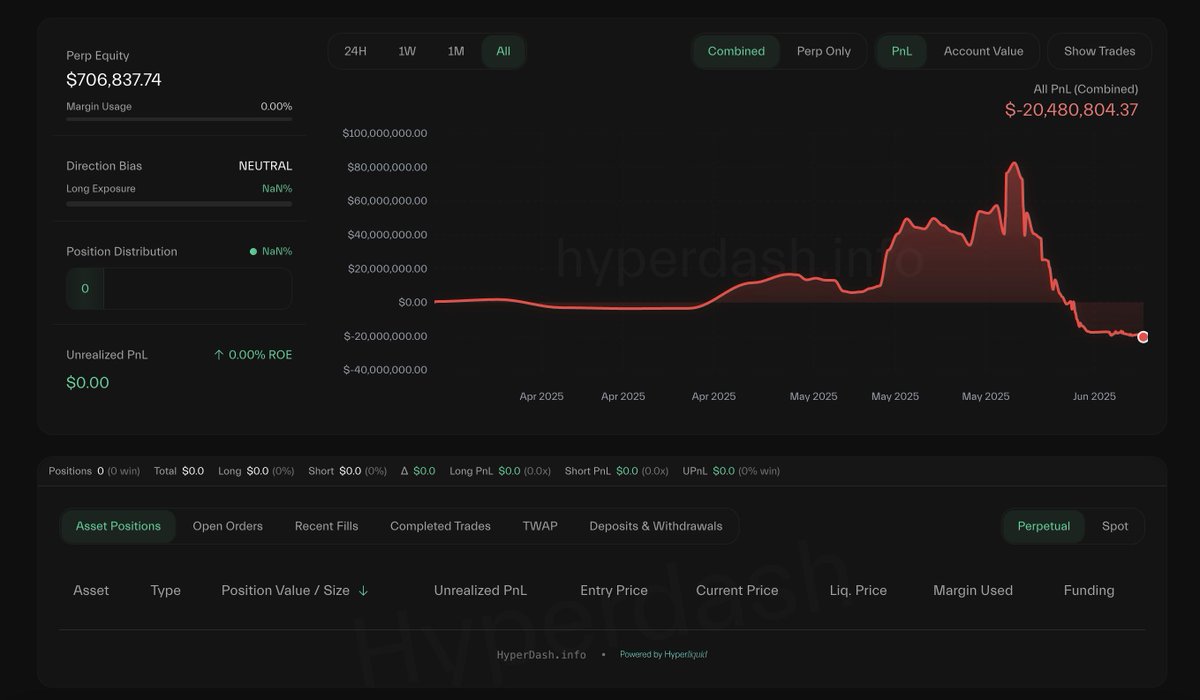Click the All PnL value $-20,480,804.37
Screen dimensions: 1200x700
point(1071,110)
